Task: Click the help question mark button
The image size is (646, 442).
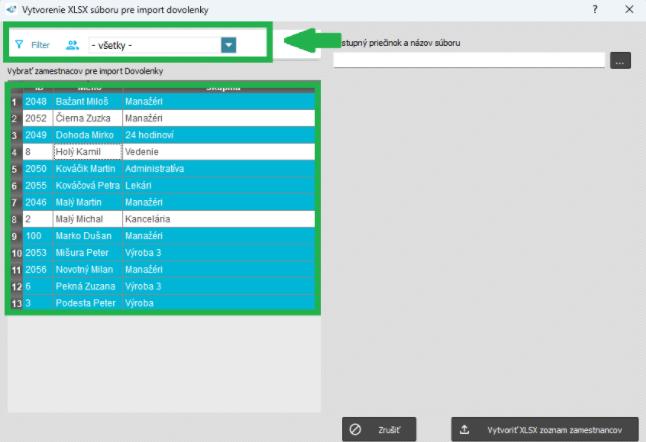Action: [594, 8]
